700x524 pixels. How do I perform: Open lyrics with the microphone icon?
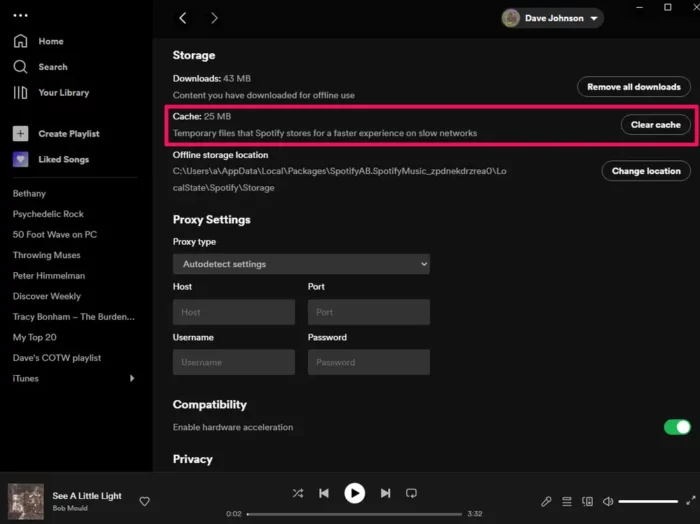coord(546,502)
